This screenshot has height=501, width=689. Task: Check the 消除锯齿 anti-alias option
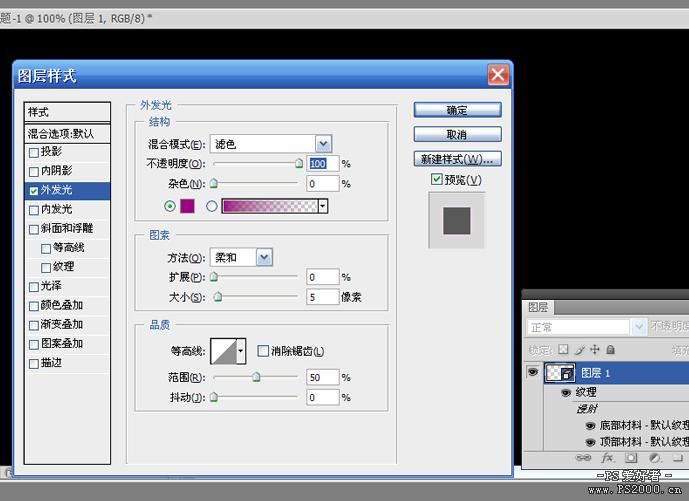[263, 351]
